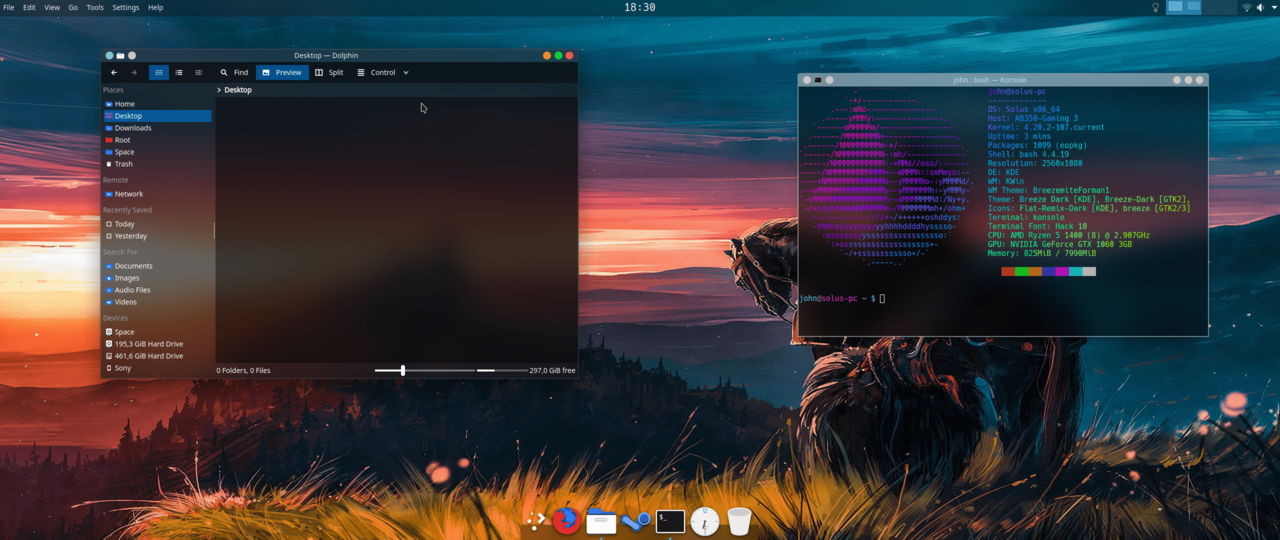The image size is (1280, 540).
Task: Search for Audio Files in sidebar
Action: pos(157,290)
